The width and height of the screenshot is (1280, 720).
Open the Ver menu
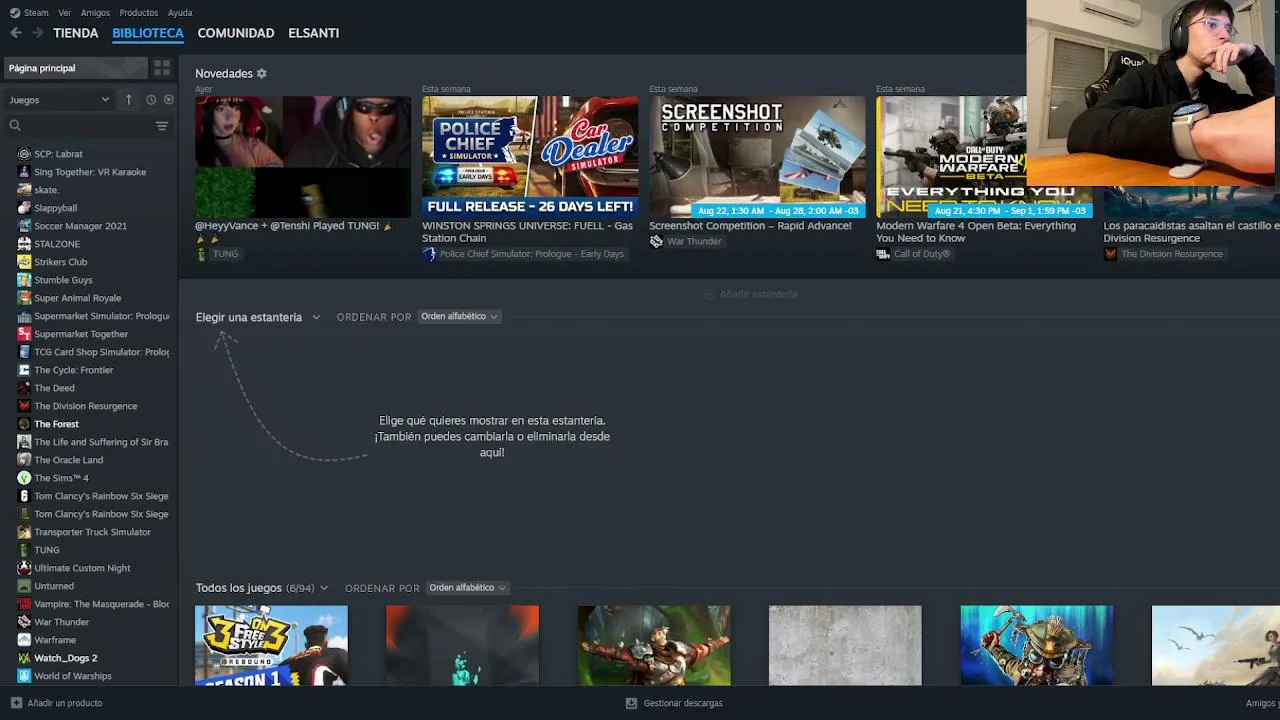pos(65,13)
